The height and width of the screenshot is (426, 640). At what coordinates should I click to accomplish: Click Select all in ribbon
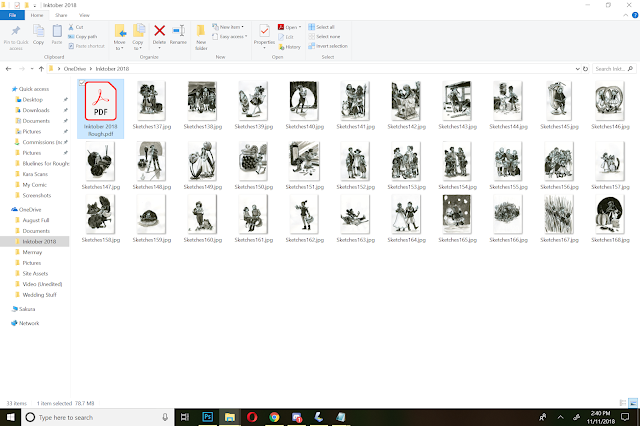[x=322, y=27]
